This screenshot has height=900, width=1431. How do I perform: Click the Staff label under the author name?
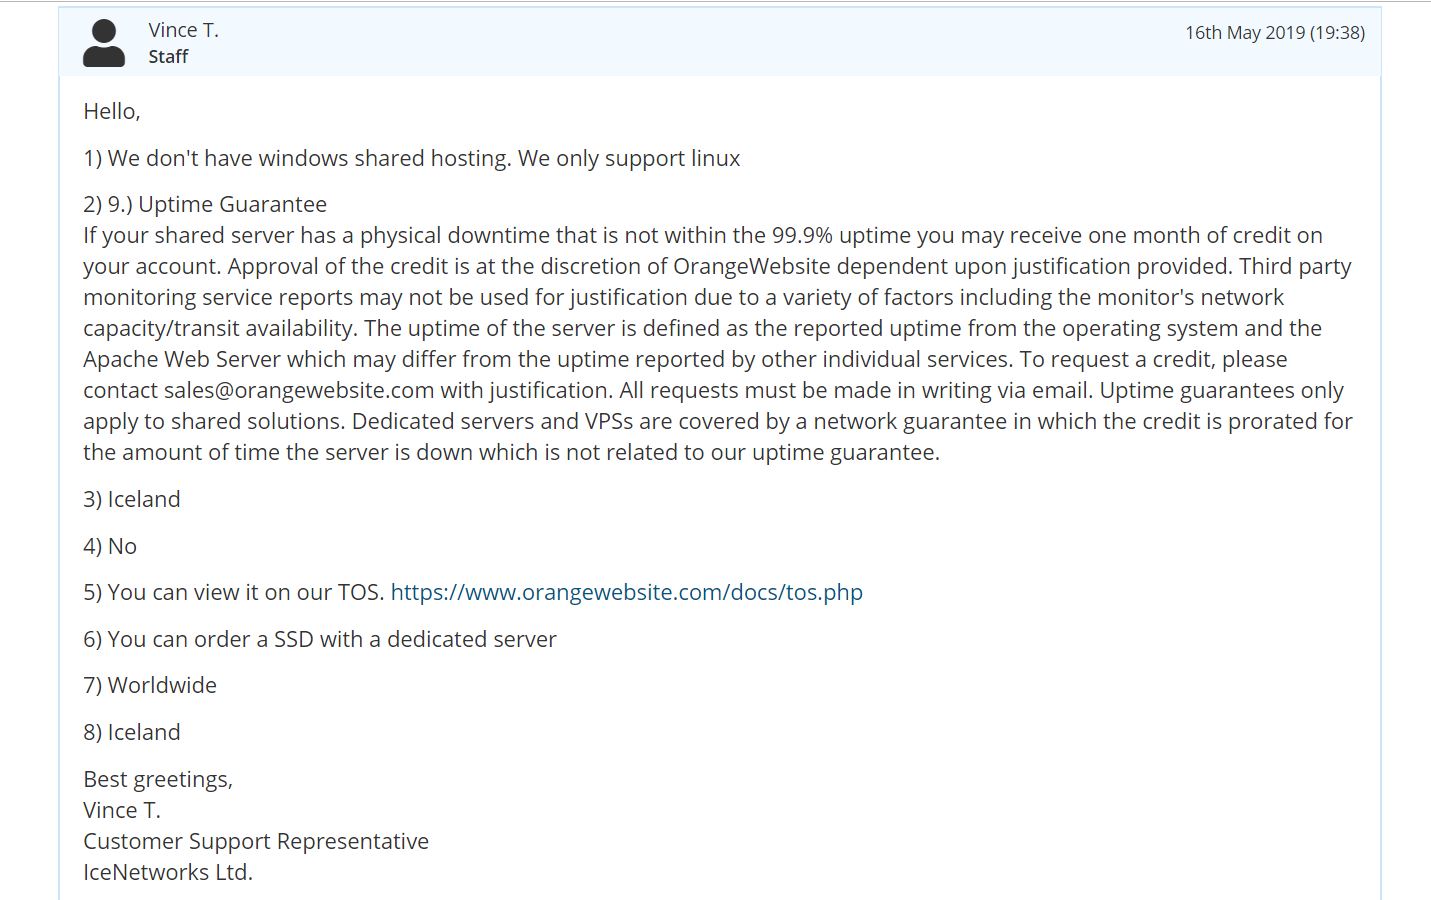coord(168,57)
